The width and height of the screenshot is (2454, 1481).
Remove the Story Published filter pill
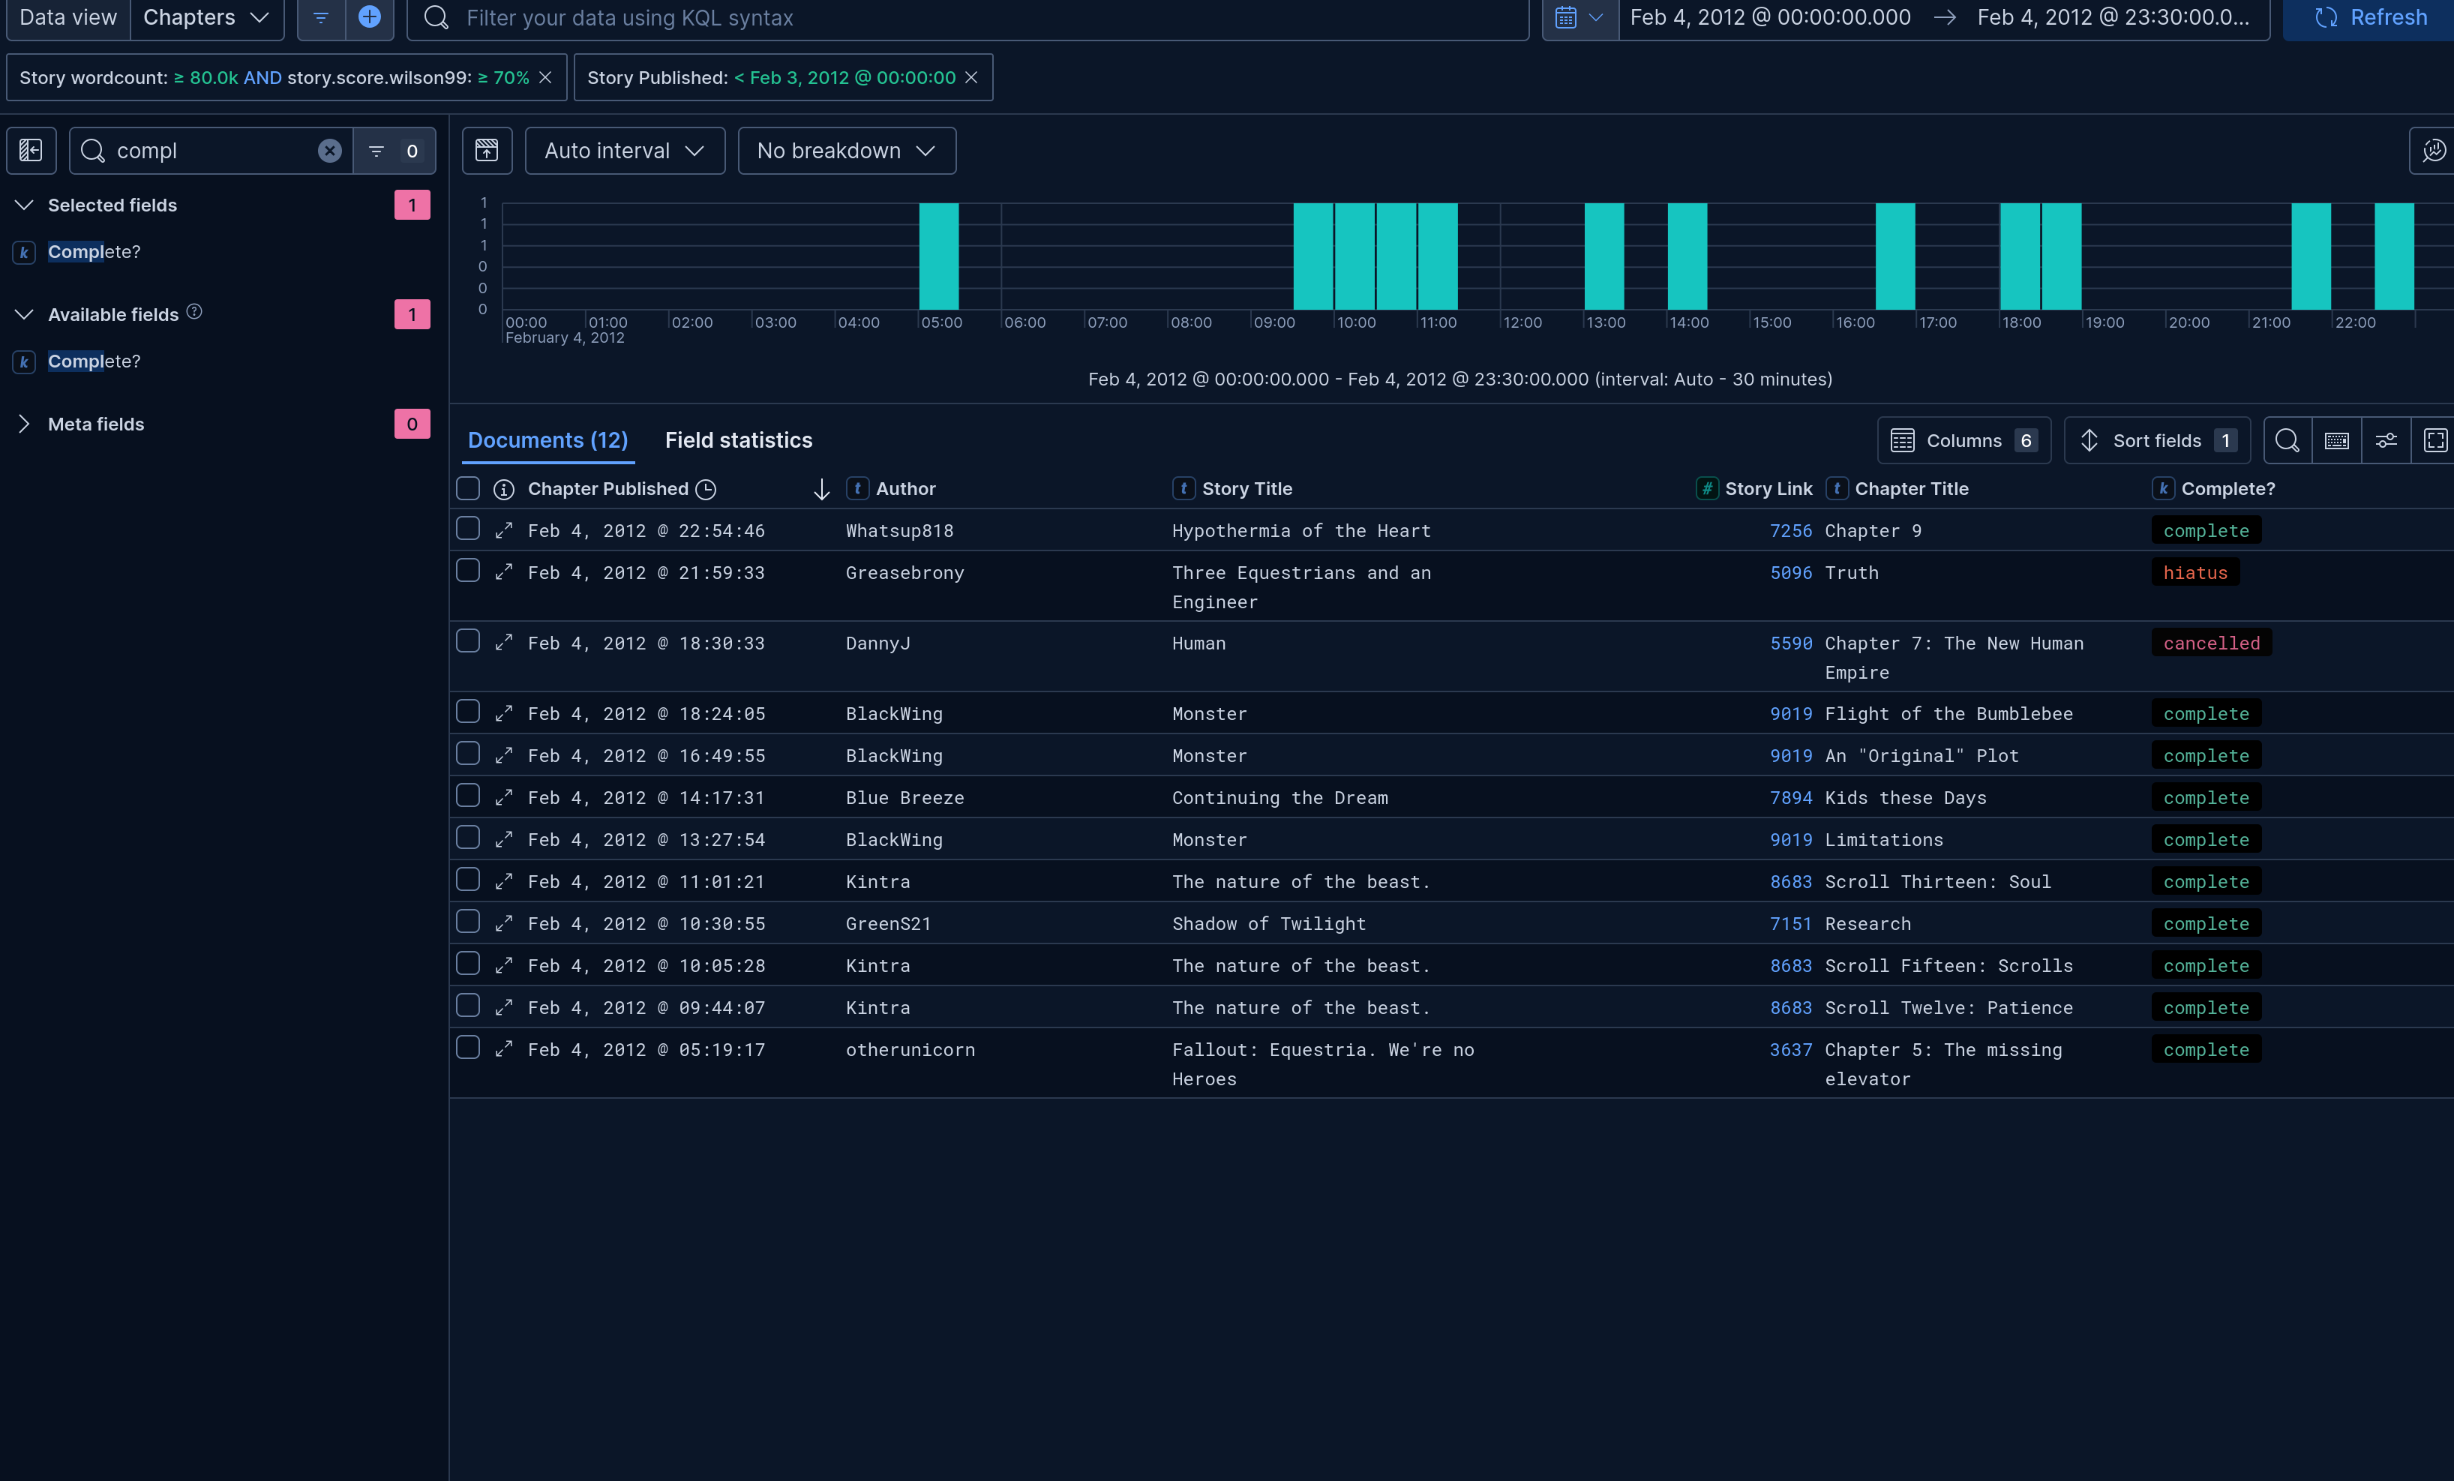click(x=971, y=77)
